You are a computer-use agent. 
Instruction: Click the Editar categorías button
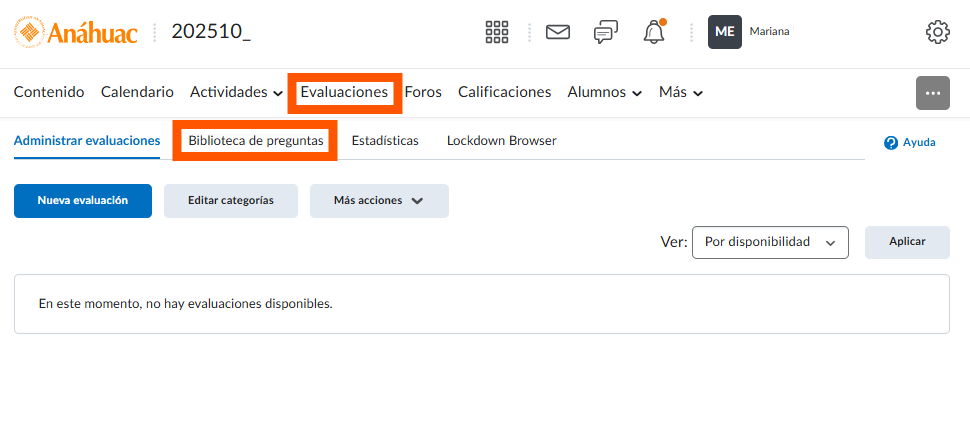click(231, 200)
